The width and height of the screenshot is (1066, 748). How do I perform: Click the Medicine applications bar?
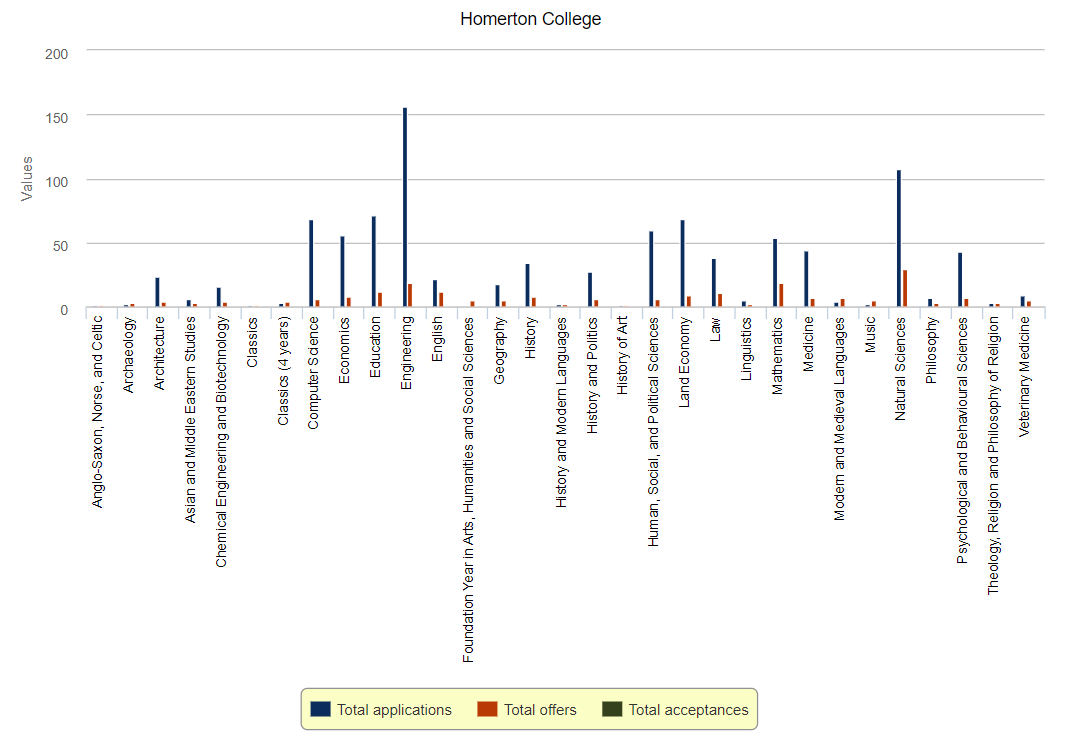pos(806,279)
